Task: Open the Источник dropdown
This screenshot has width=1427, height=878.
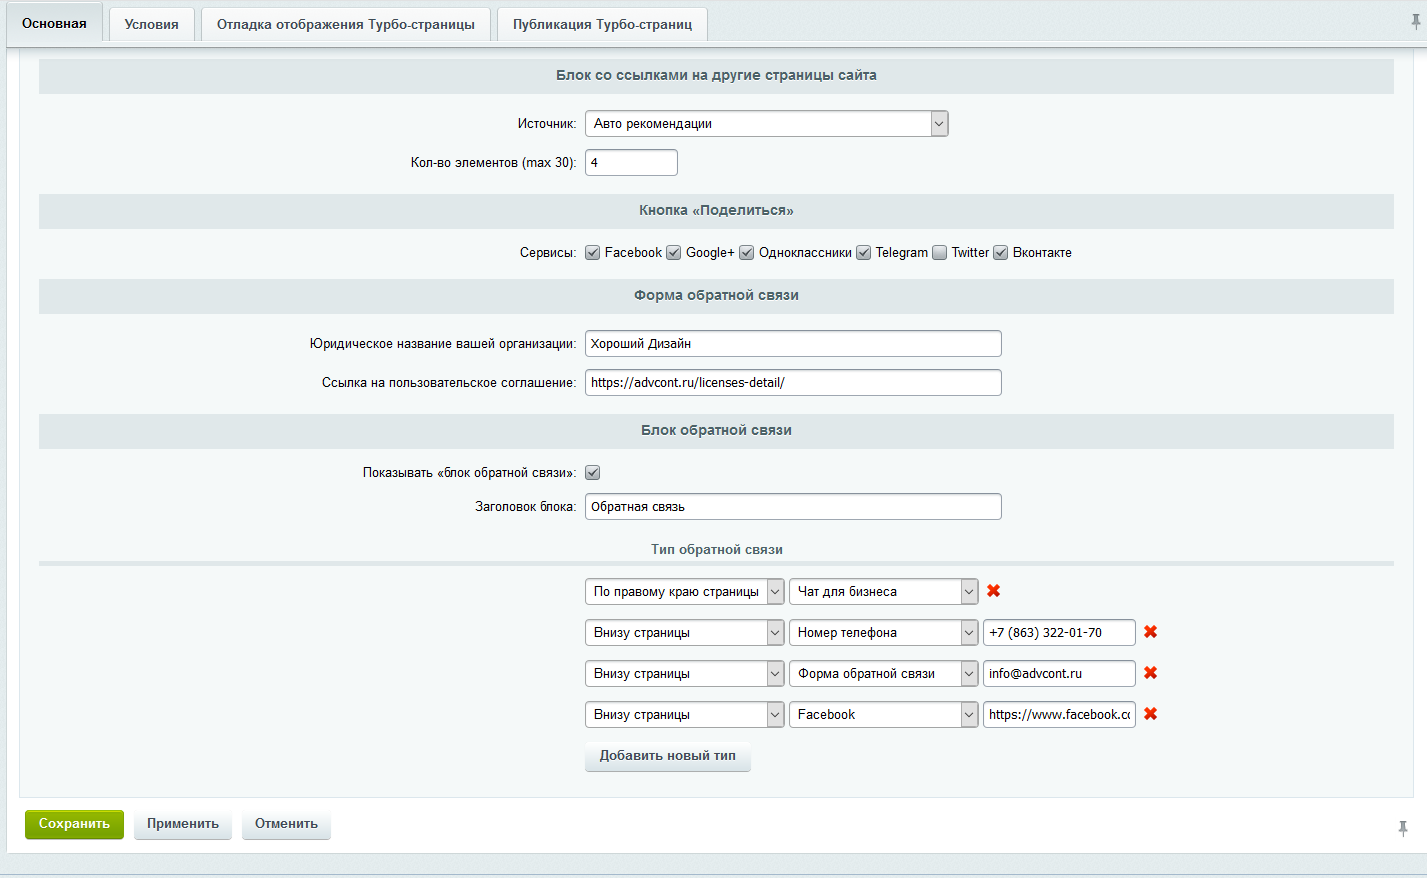Action: click(x=766, y=124)
